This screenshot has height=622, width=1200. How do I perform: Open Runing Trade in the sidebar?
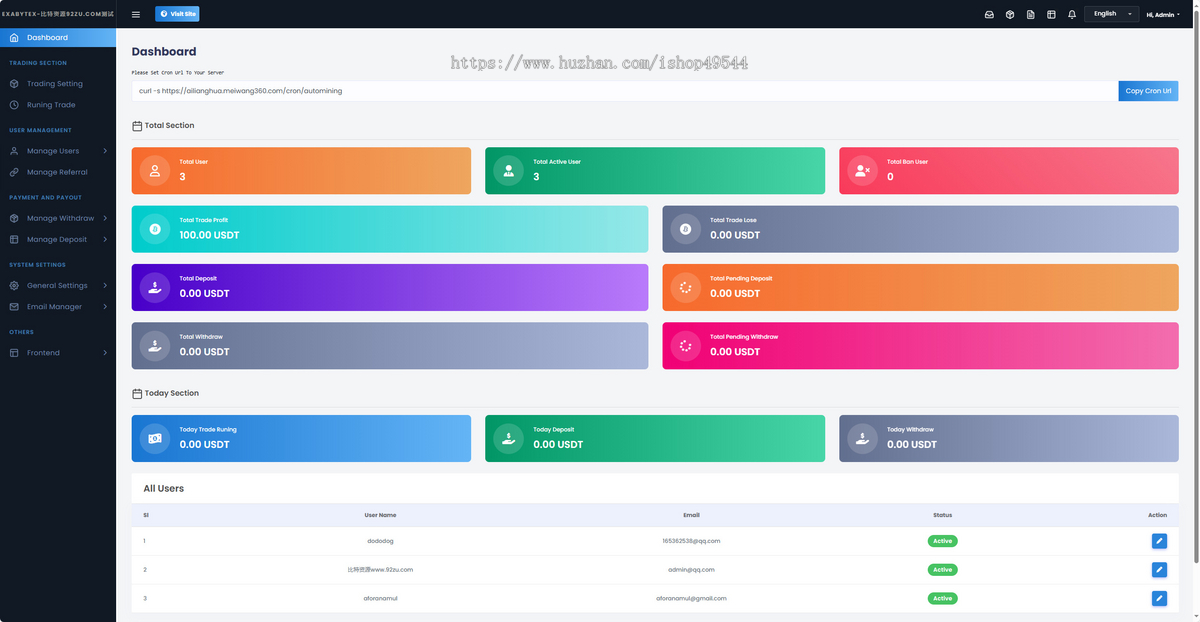tap(58, 105)
